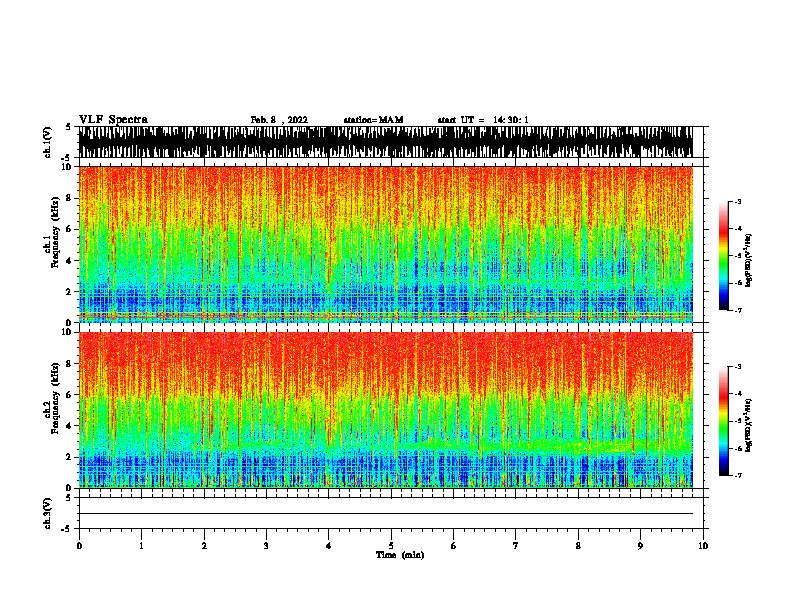Click the "-7" label on ch.2 color bar
Screen dimensions: 792x612
pos(738,475)
